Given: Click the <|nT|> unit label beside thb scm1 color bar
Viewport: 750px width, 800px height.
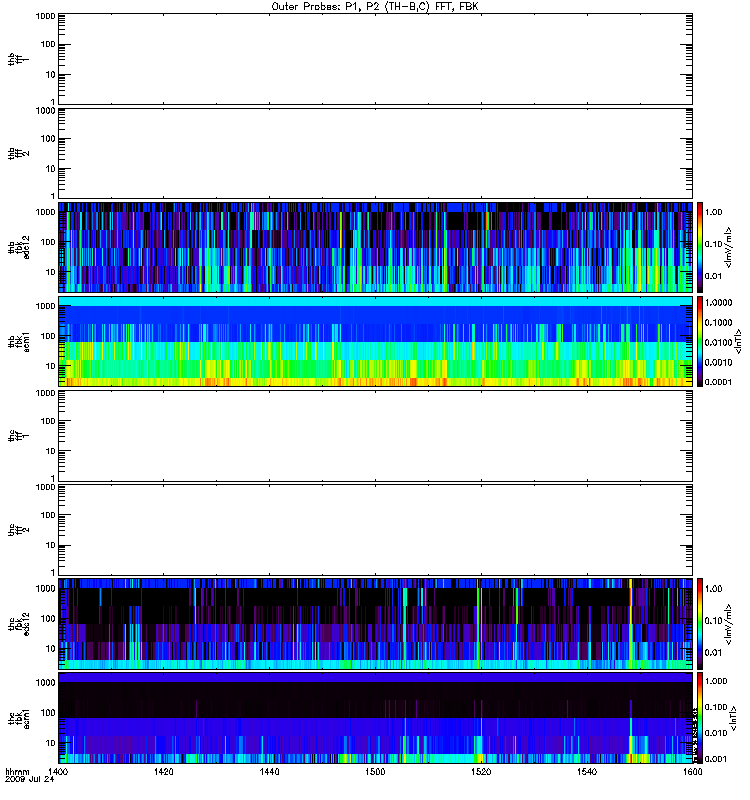Looking at the screenshot, I should click(738, 341).
